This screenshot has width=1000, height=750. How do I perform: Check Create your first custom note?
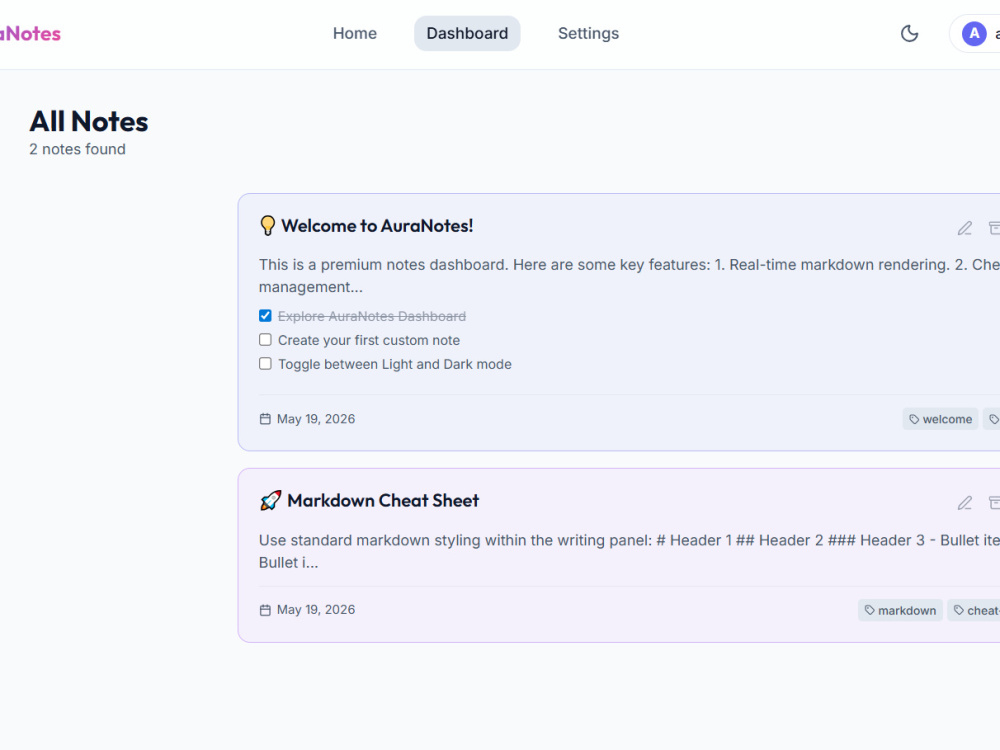tap(265, 340)
